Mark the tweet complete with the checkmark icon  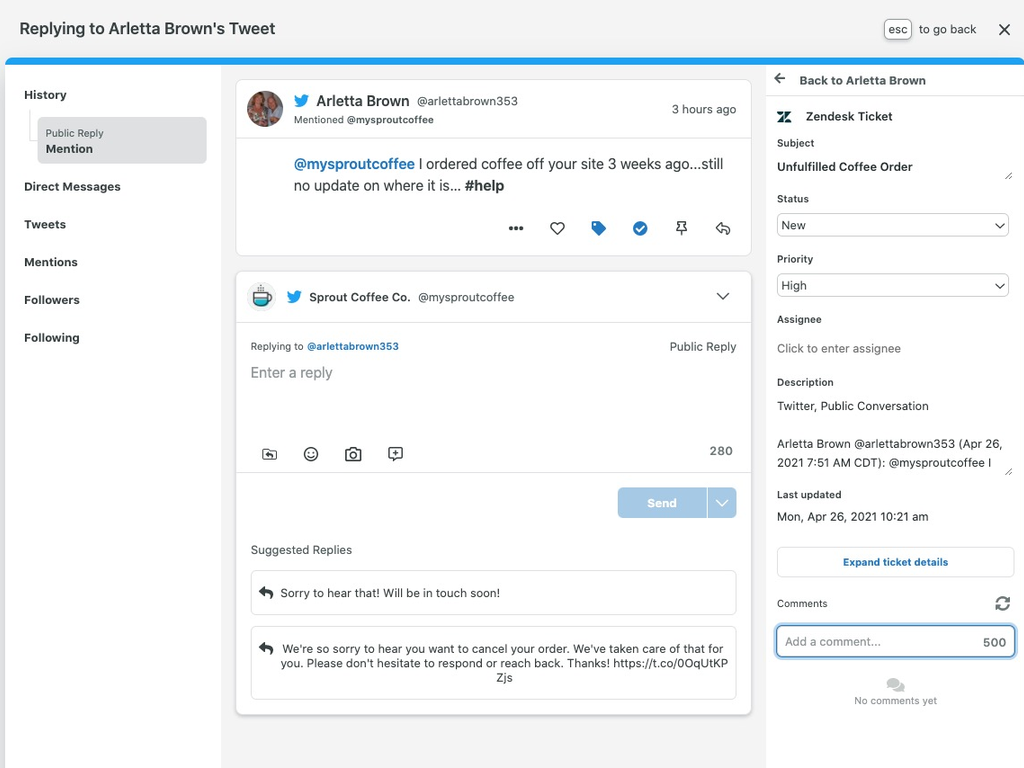[x=640, y=228]
